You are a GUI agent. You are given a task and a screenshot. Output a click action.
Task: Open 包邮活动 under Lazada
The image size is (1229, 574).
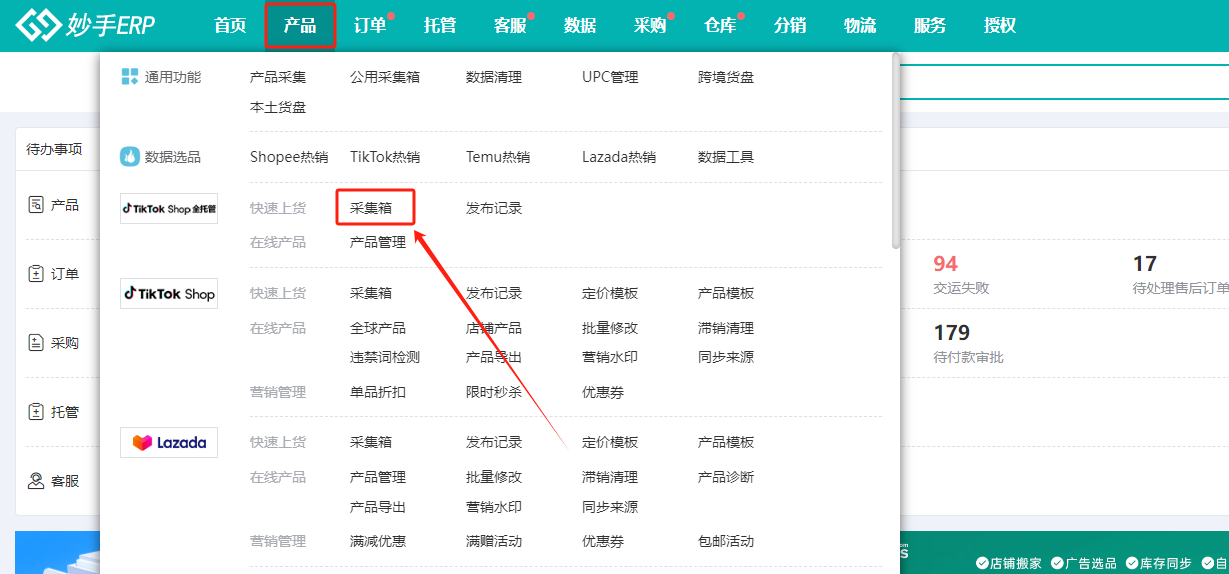(x=726, y=541)
